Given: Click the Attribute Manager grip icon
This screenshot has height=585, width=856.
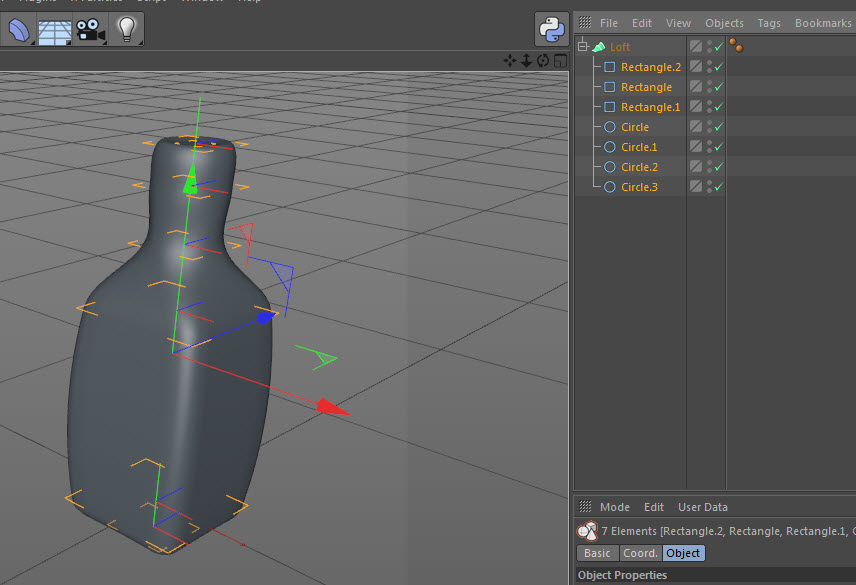Looking at the screenshot, I should pyautogui.click(x=585, y=506).
